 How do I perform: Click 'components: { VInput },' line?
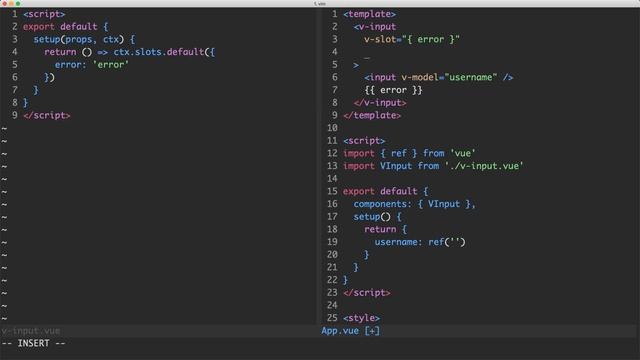click(x=415, y=204)
